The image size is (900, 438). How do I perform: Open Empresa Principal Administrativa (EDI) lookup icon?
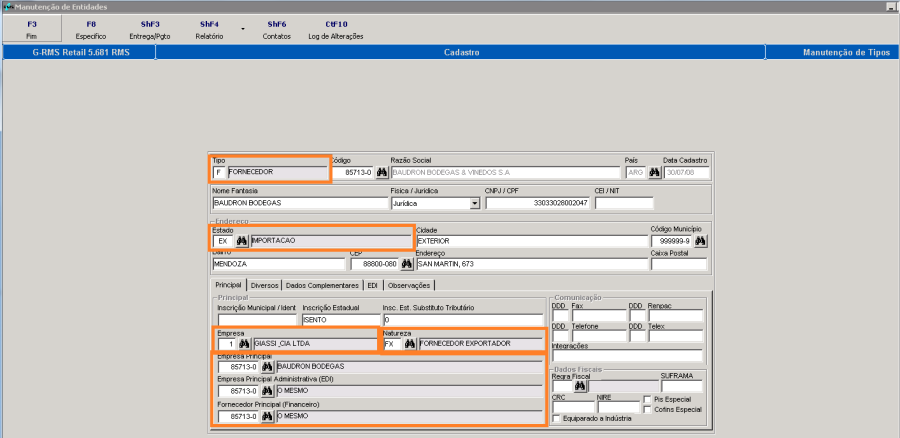pos(267,391)
